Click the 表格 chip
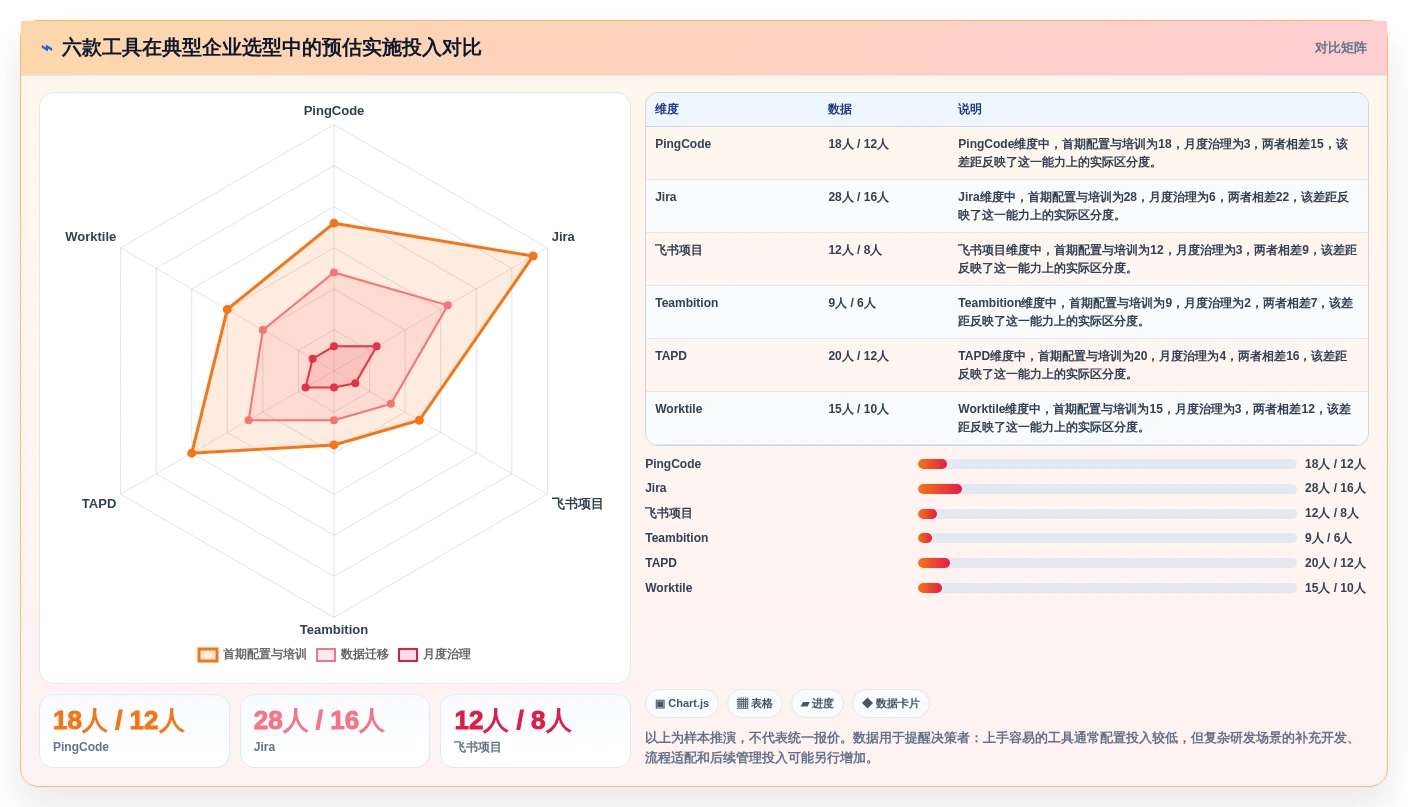Viewport: 1408px width, 807px height. pos(755,704)
